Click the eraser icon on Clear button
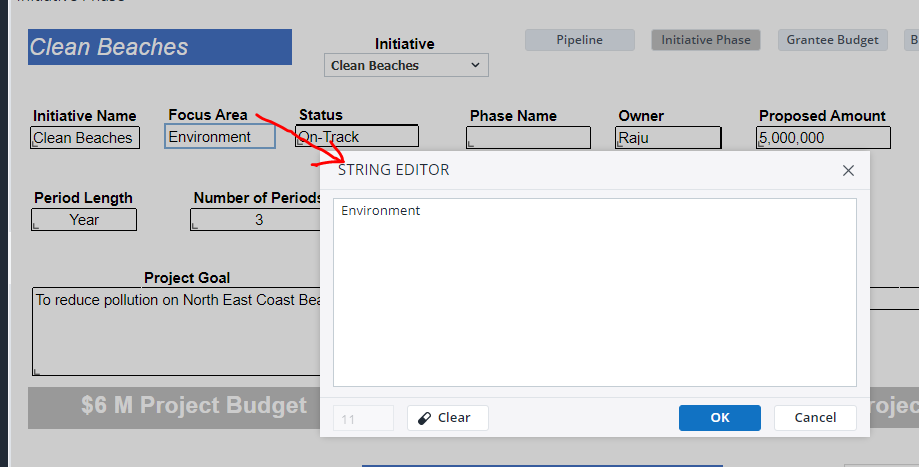919x467 pixels. [424, 418]
